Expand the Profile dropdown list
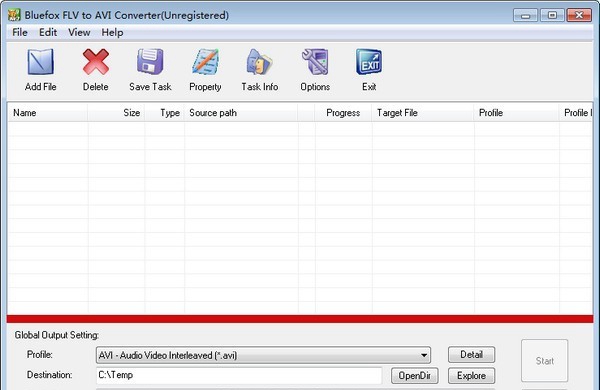 tap(424, 355)
